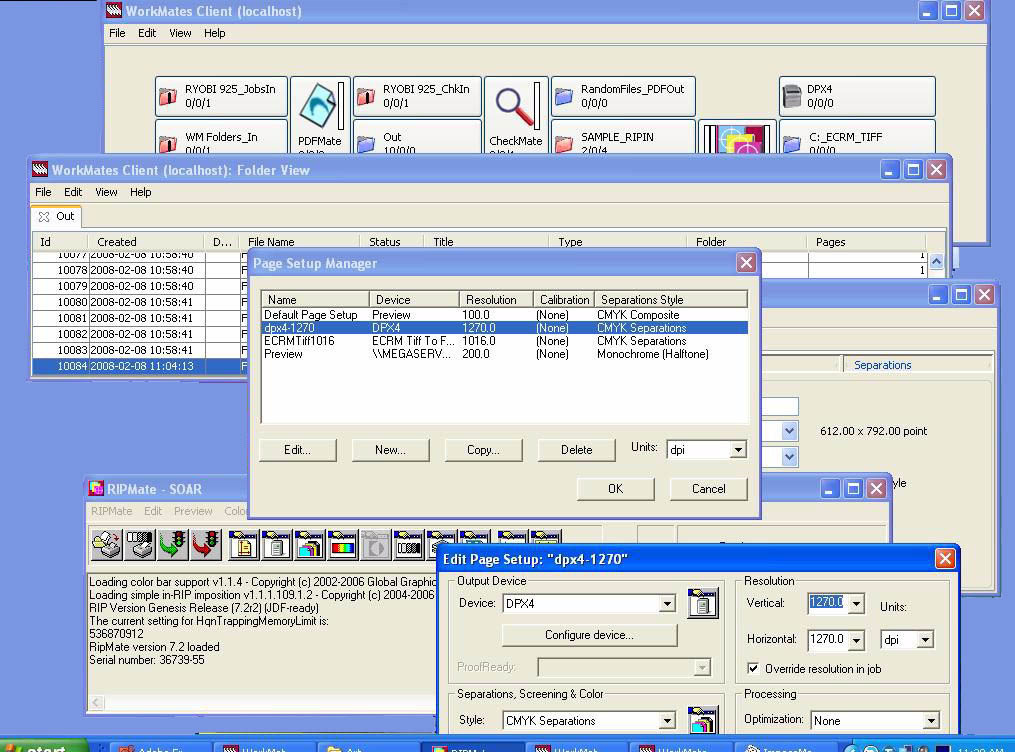Click the print file icon in RIPMate toolbar
Image resolution: width=1015 pixels, height=752 pixels.
[106, 544]
